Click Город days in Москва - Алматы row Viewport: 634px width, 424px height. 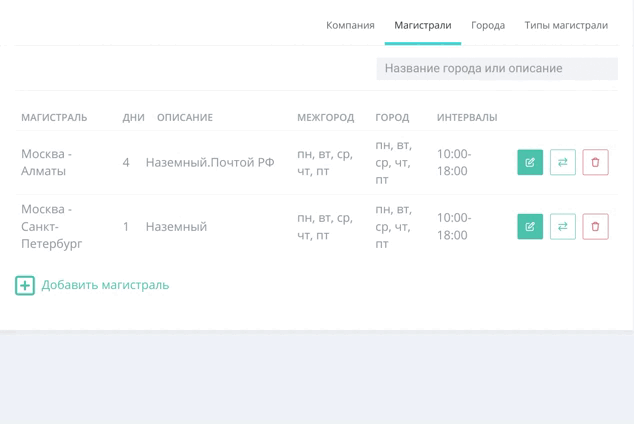pyautogui.click(x=393, y=162)
